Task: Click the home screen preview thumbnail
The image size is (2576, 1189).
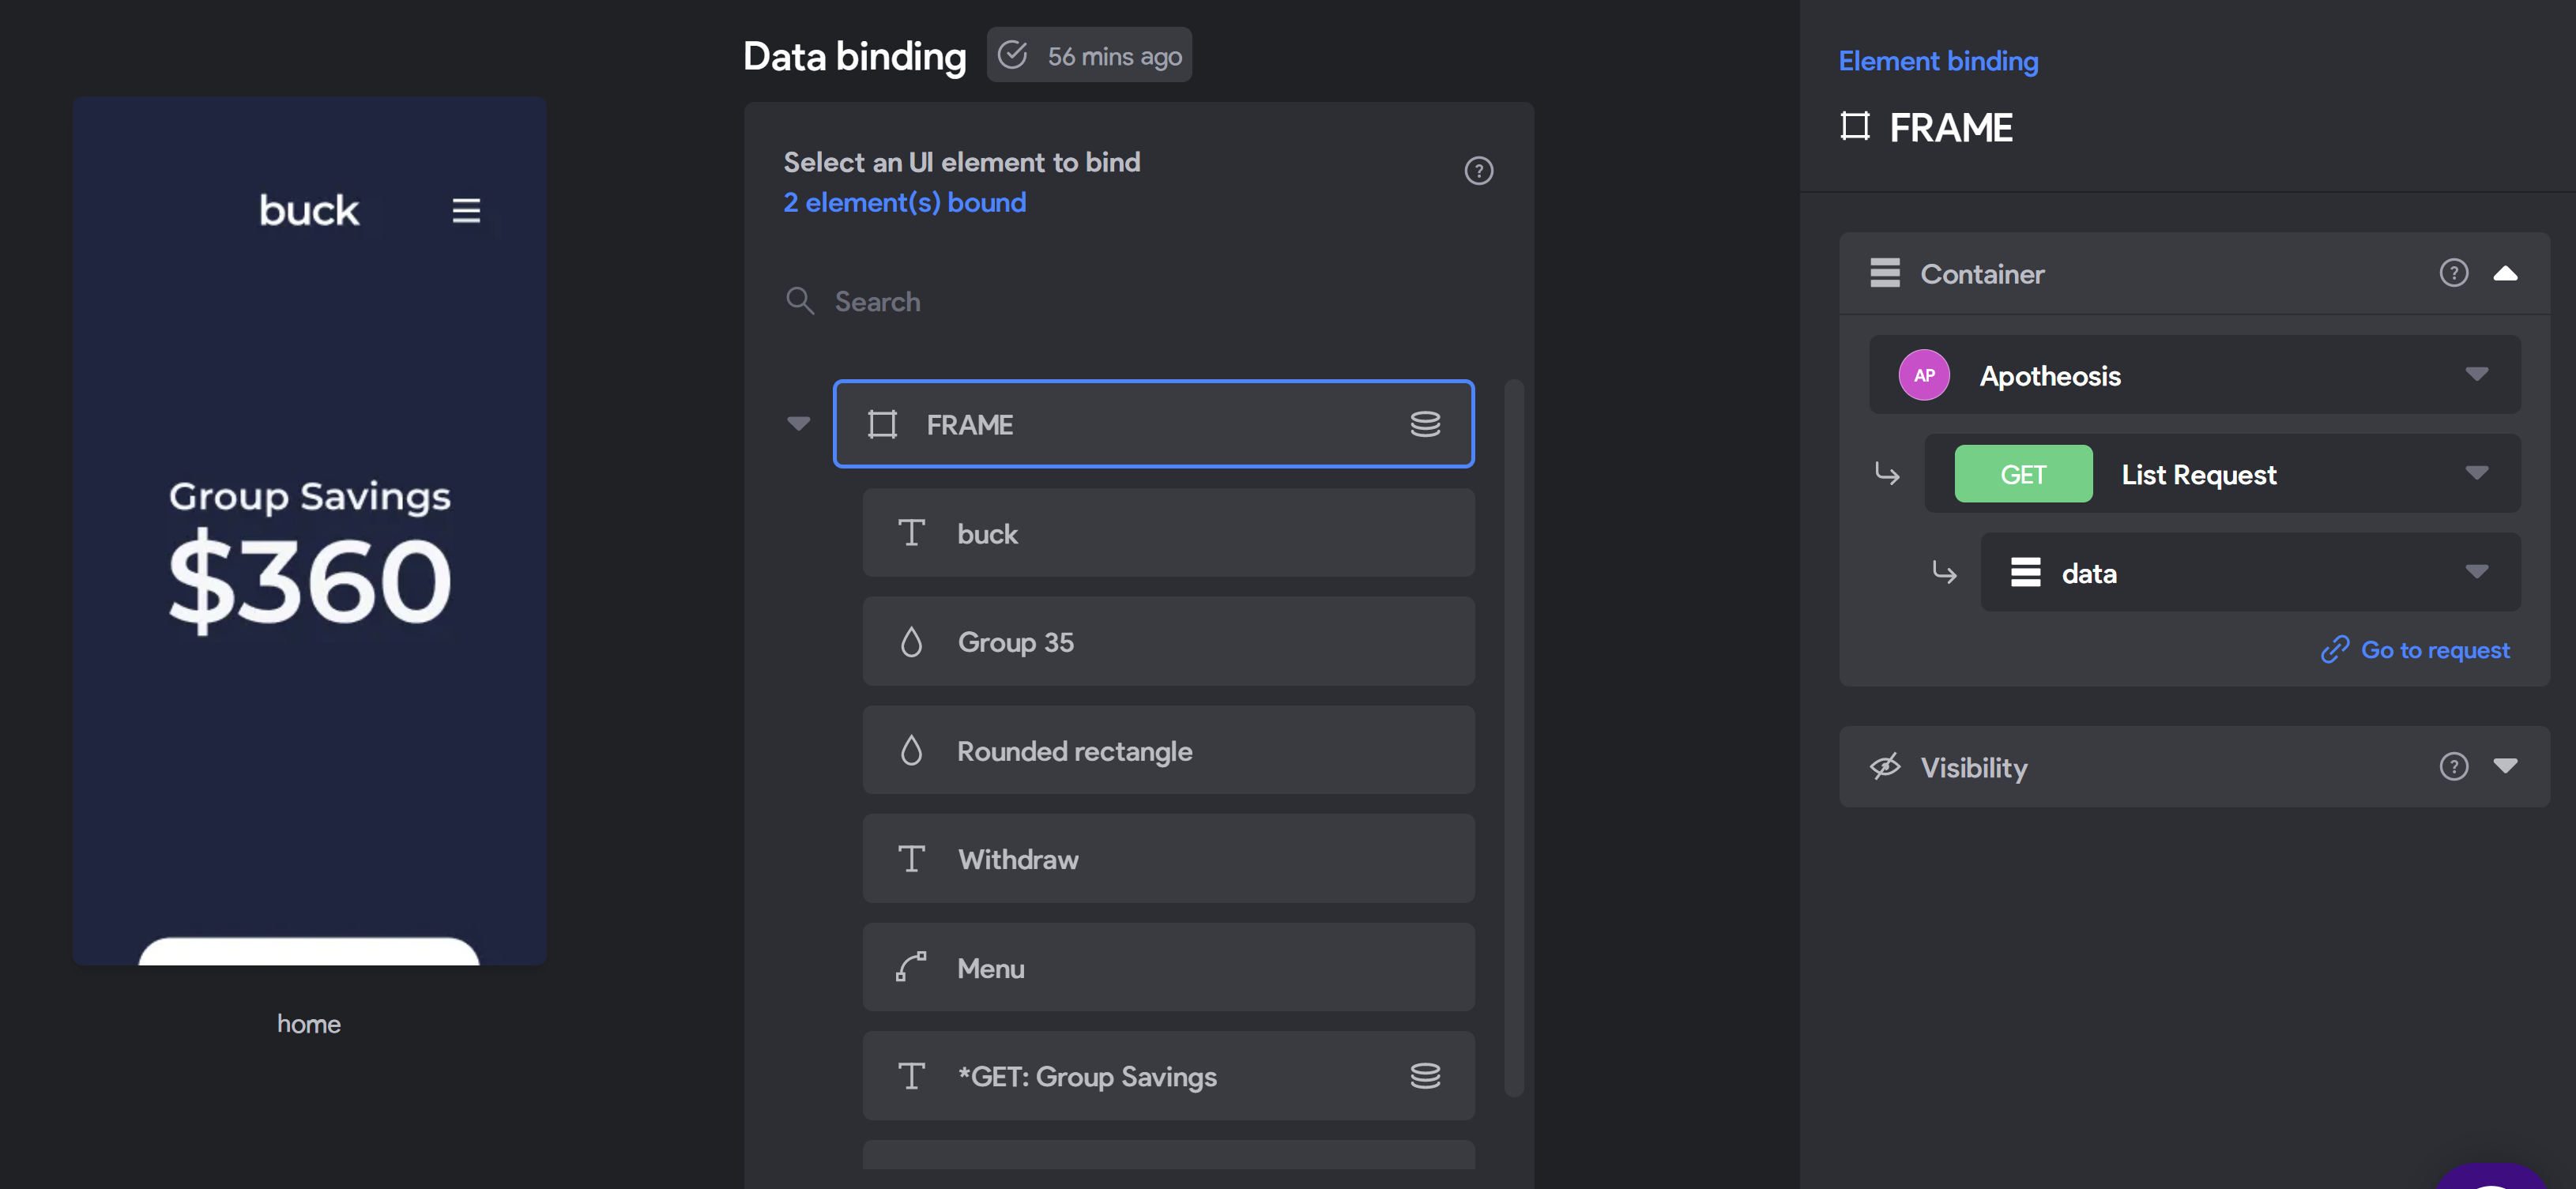Action: (309, 531)
